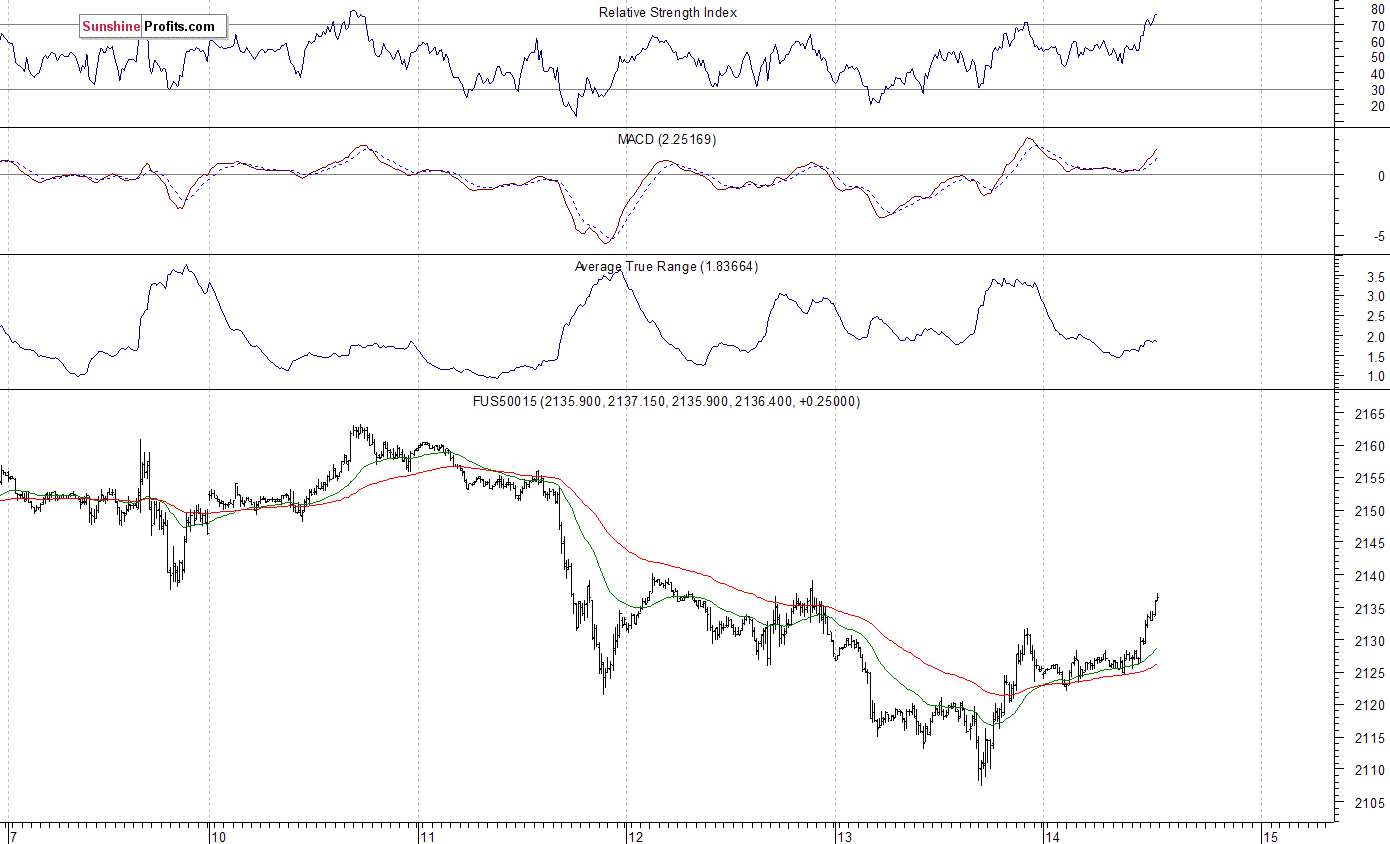Click the 2135 price axis label
This screenshot has width=1390, height=844.
(x=1369, y=609)
